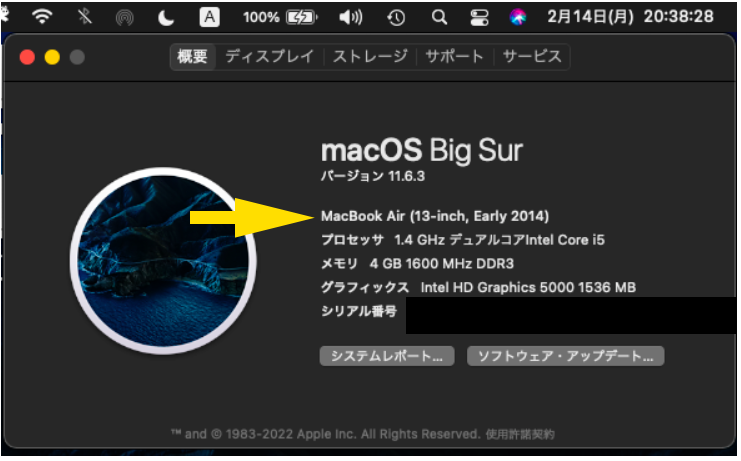Toggle Do Not Disturb moon icon
The image size is (741, 461).
[166, 18]
